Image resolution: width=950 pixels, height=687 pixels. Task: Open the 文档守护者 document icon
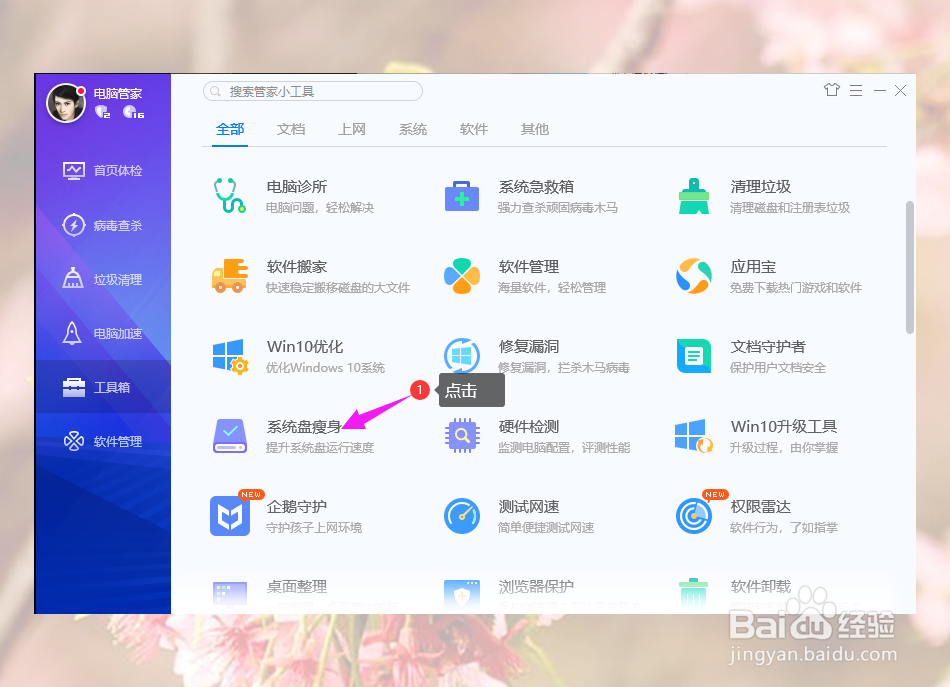694,356
